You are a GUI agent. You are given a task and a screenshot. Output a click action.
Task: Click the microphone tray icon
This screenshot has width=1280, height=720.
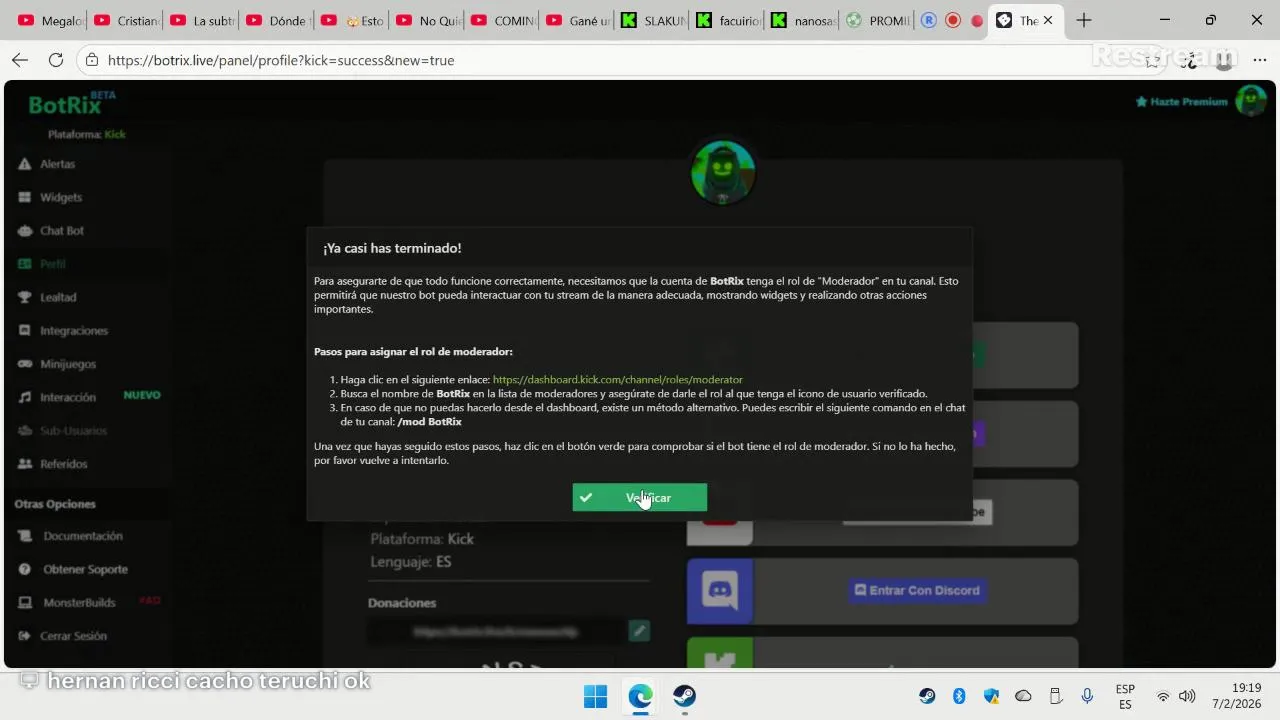click(1087, 696)
